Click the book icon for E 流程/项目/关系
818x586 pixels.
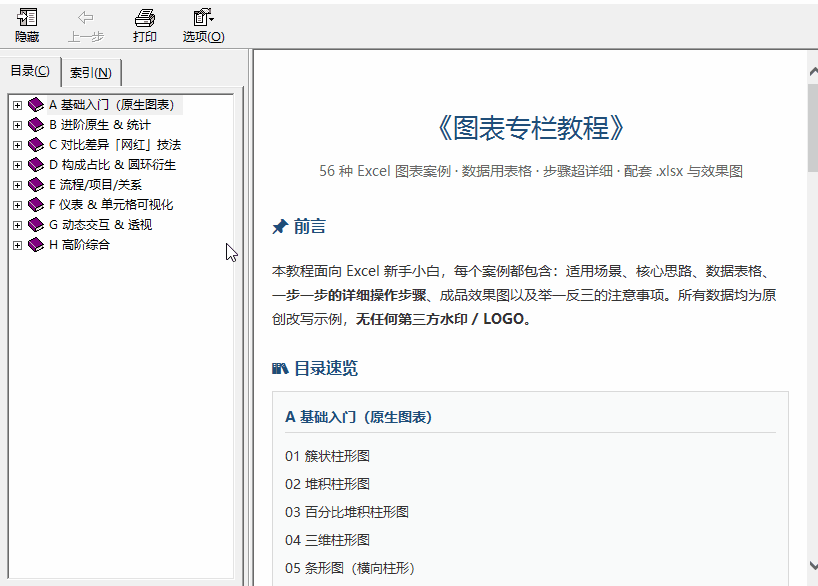click(35, 185)
